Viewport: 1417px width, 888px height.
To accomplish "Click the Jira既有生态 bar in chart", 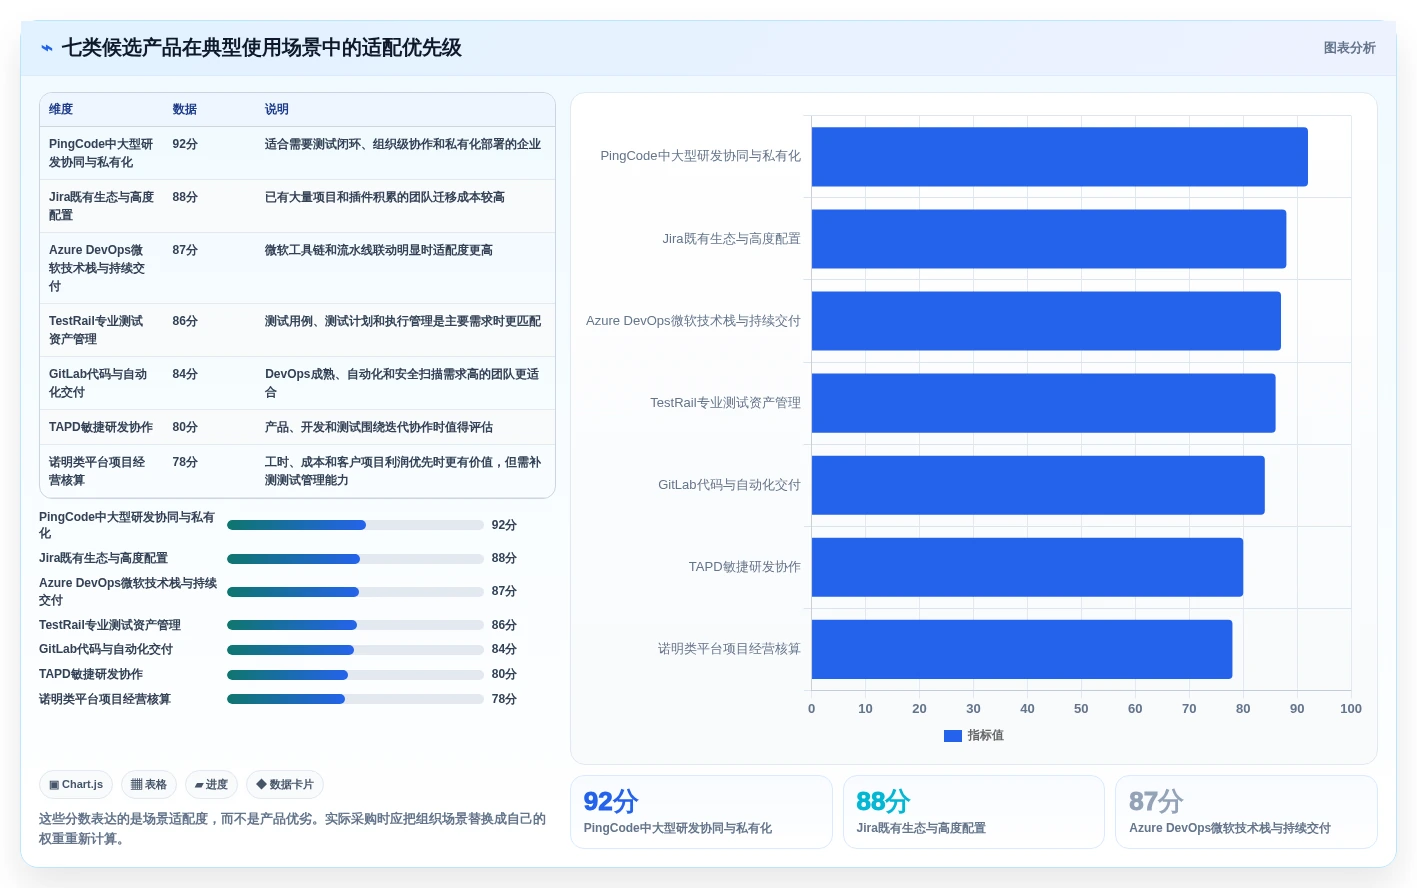I will [x=1048, y=239].
